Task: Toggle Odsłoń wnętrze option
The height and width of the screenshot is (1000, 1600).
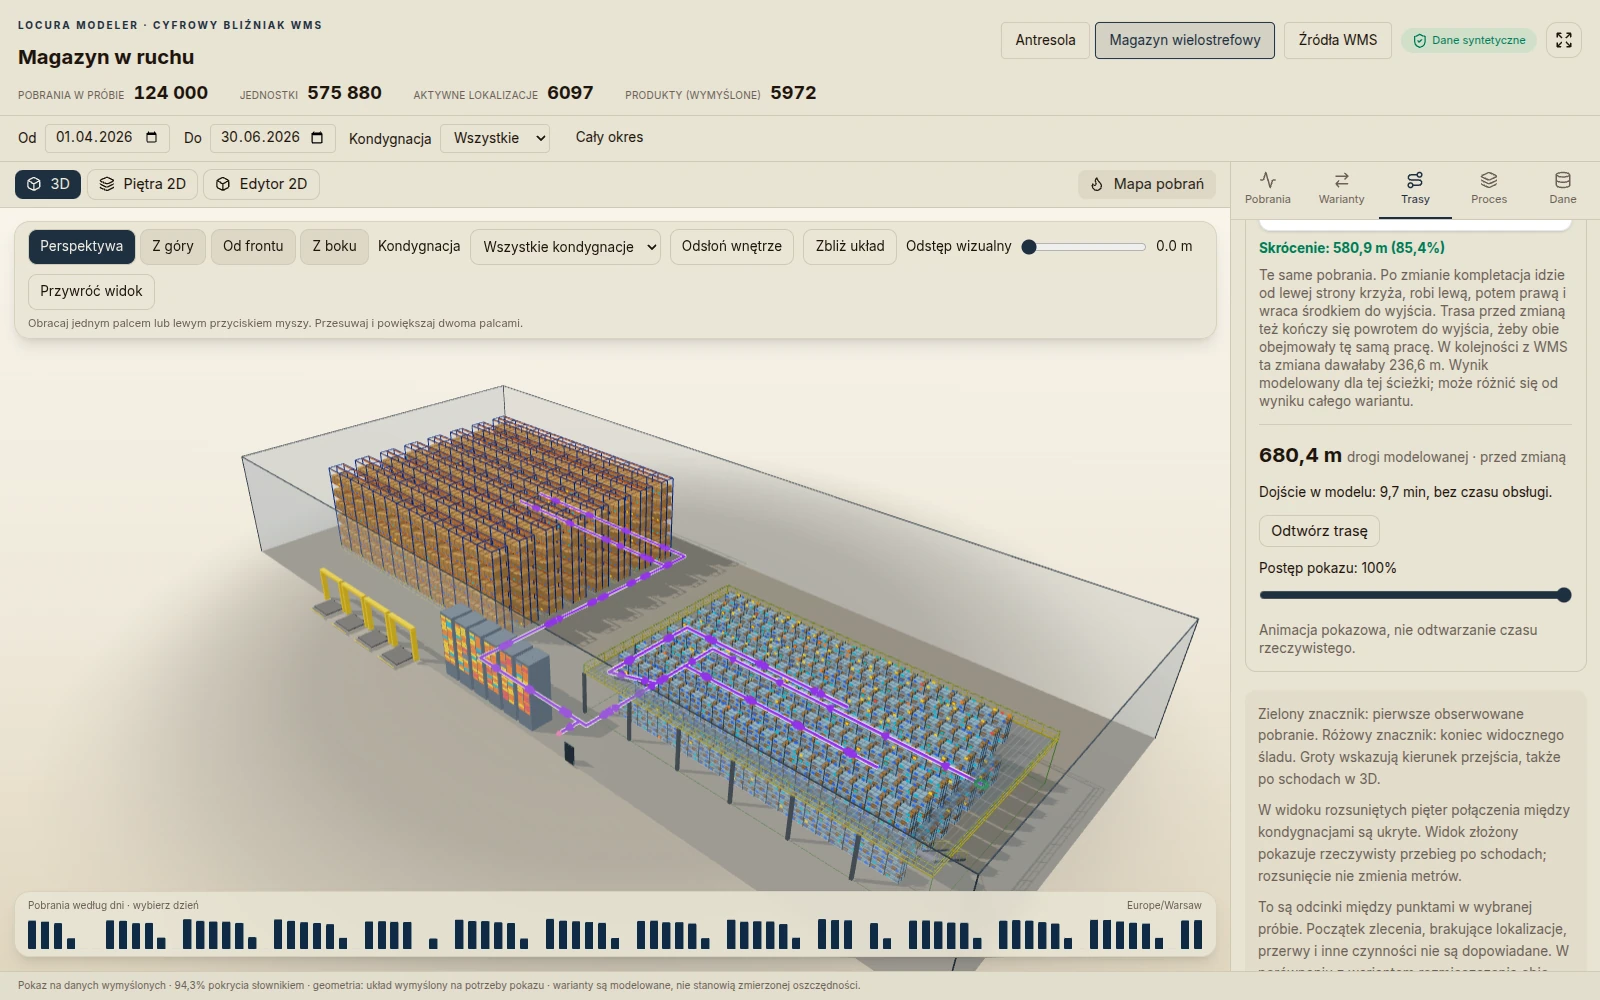Action: [732, 246]
